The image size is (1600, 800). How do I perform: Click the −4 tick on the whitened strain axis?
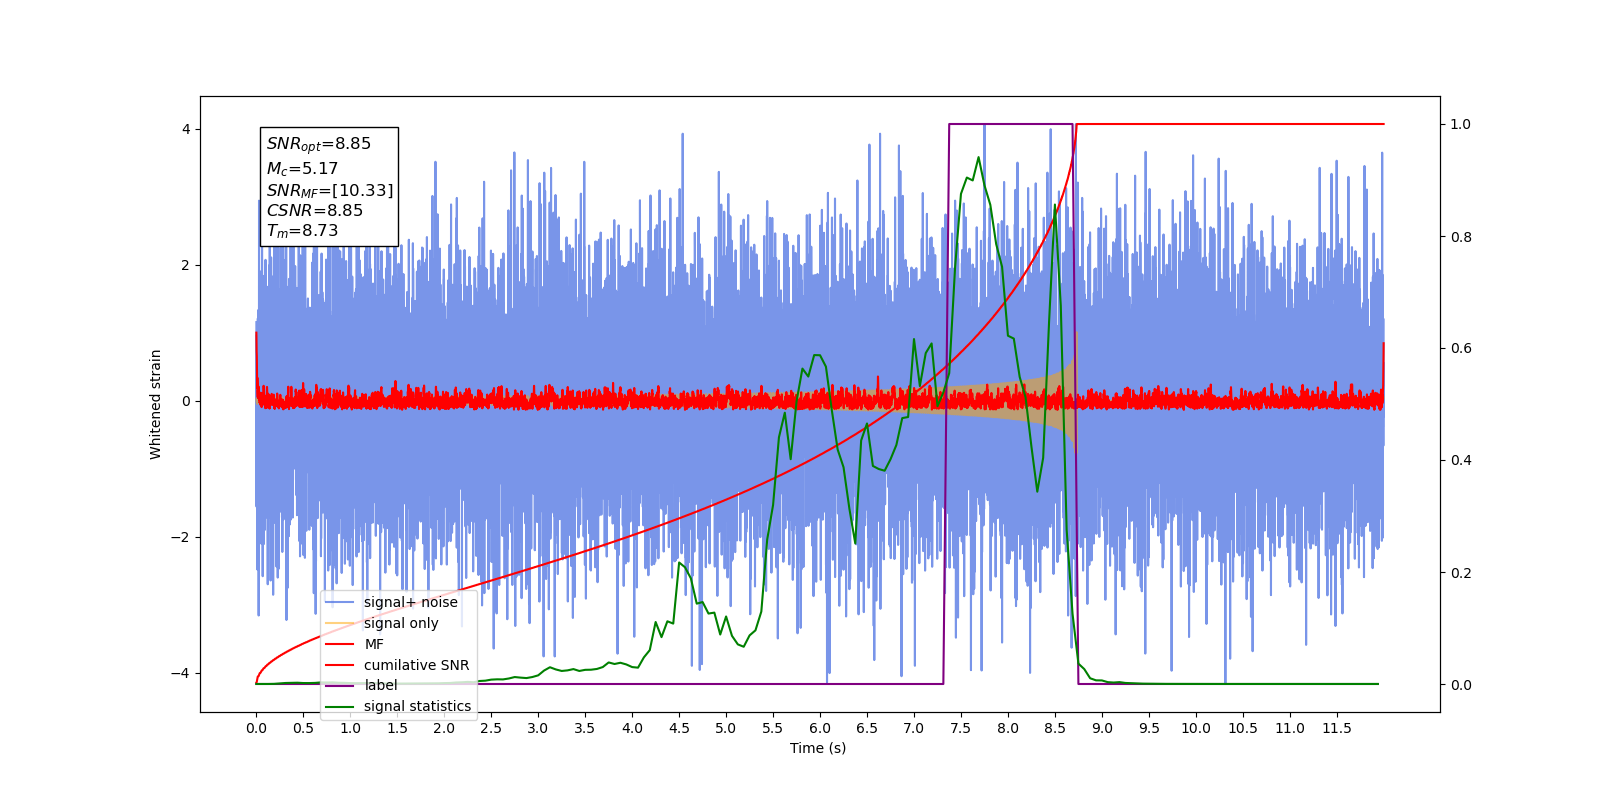point(181,673)
